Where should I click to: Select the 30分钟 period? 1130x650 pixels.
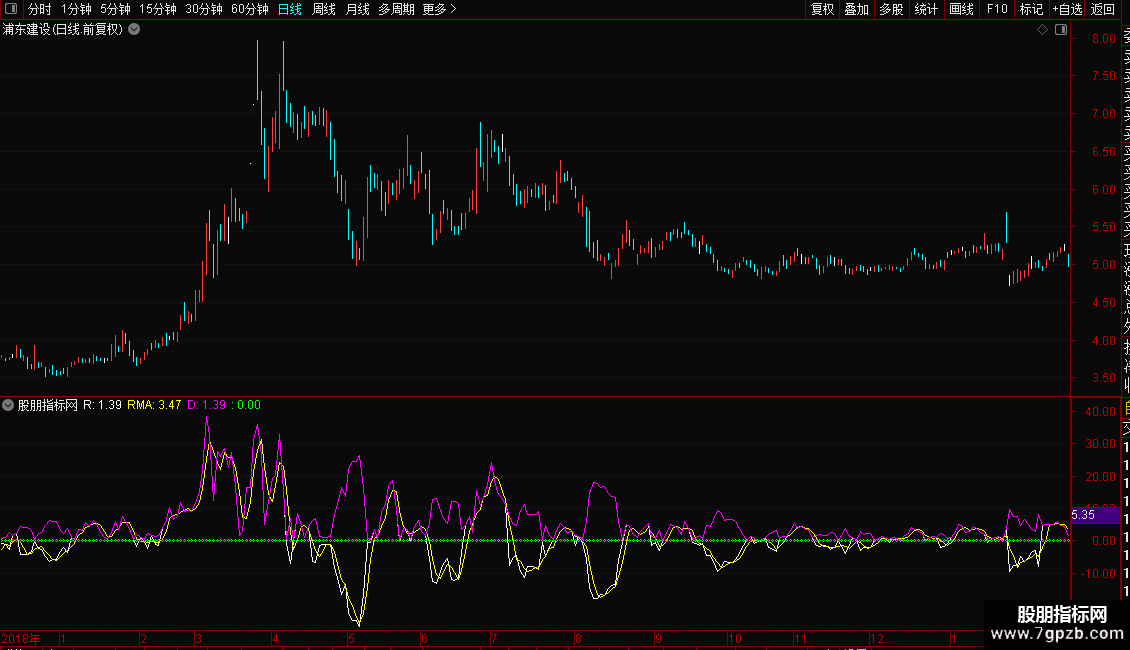(x=204, y=9)
